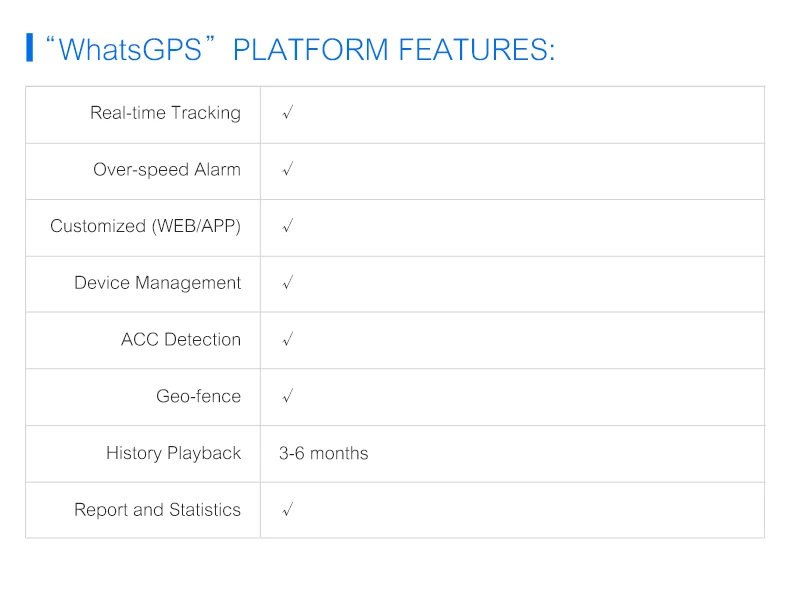Viewport: 790px width, 609px height.
Task: Select the Over-speed Alarm label
Action: pos(167,170)
